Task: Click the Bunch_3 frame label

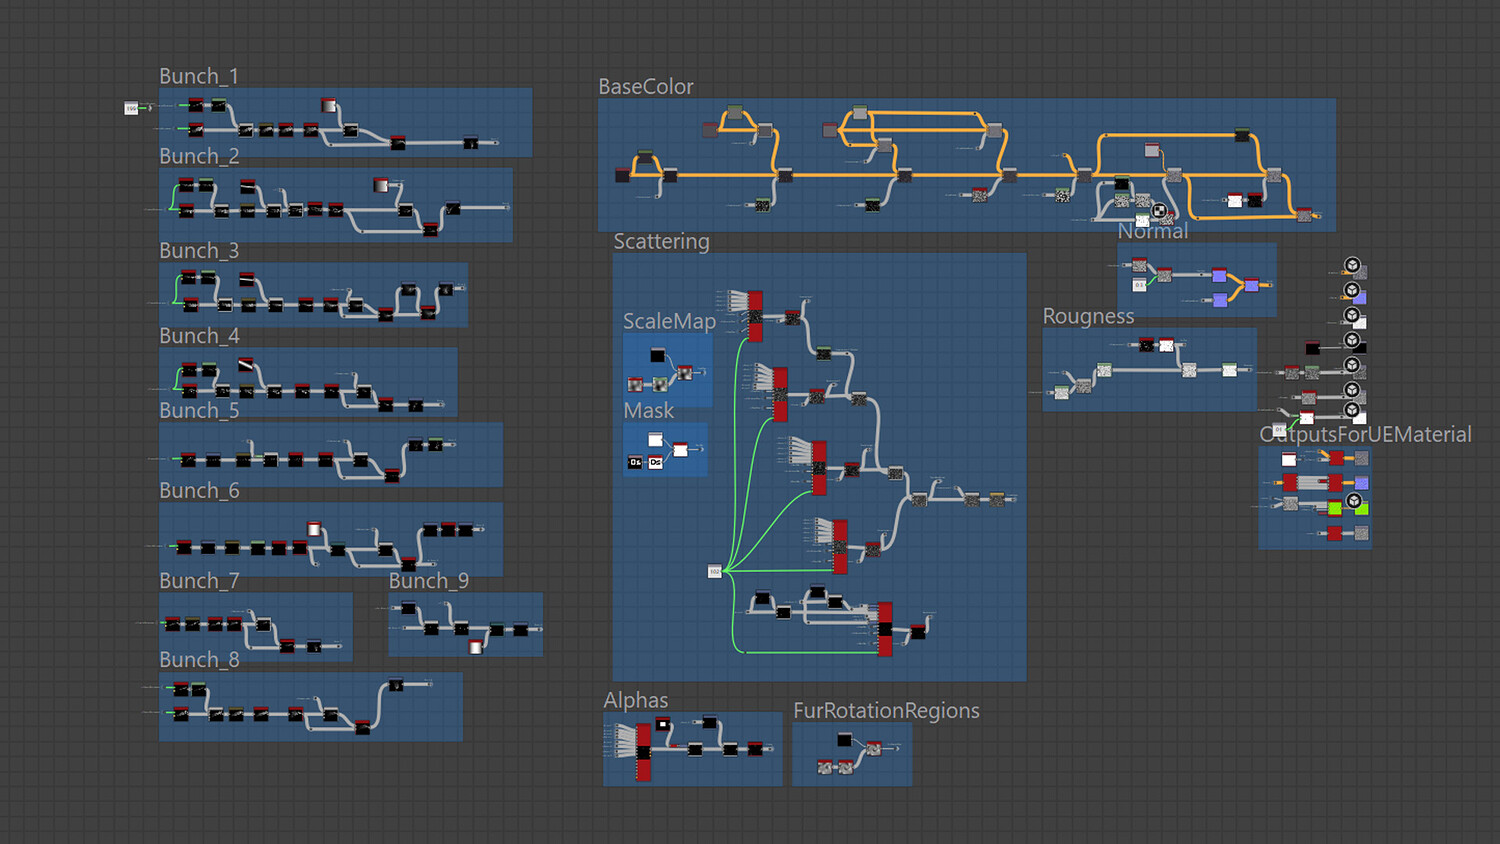Action: pos(199,250)
